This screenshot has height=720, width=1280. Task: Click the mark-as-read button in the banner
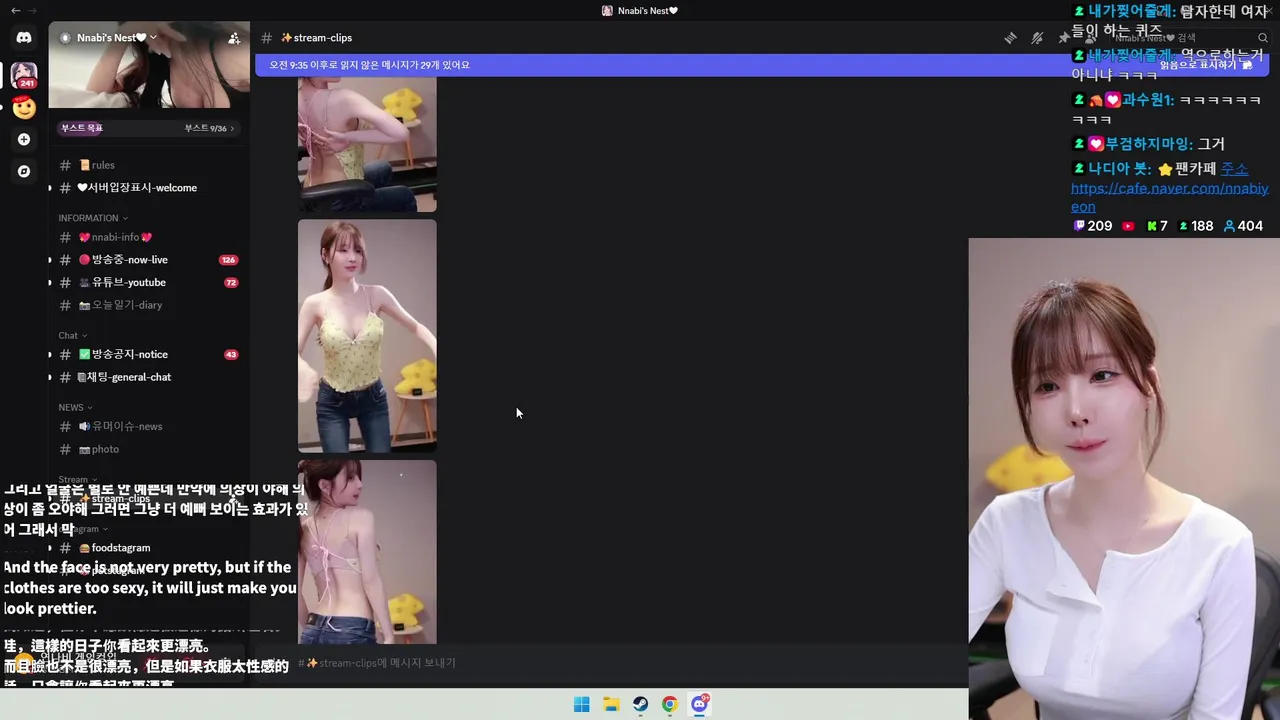[x=1207, y=65]
